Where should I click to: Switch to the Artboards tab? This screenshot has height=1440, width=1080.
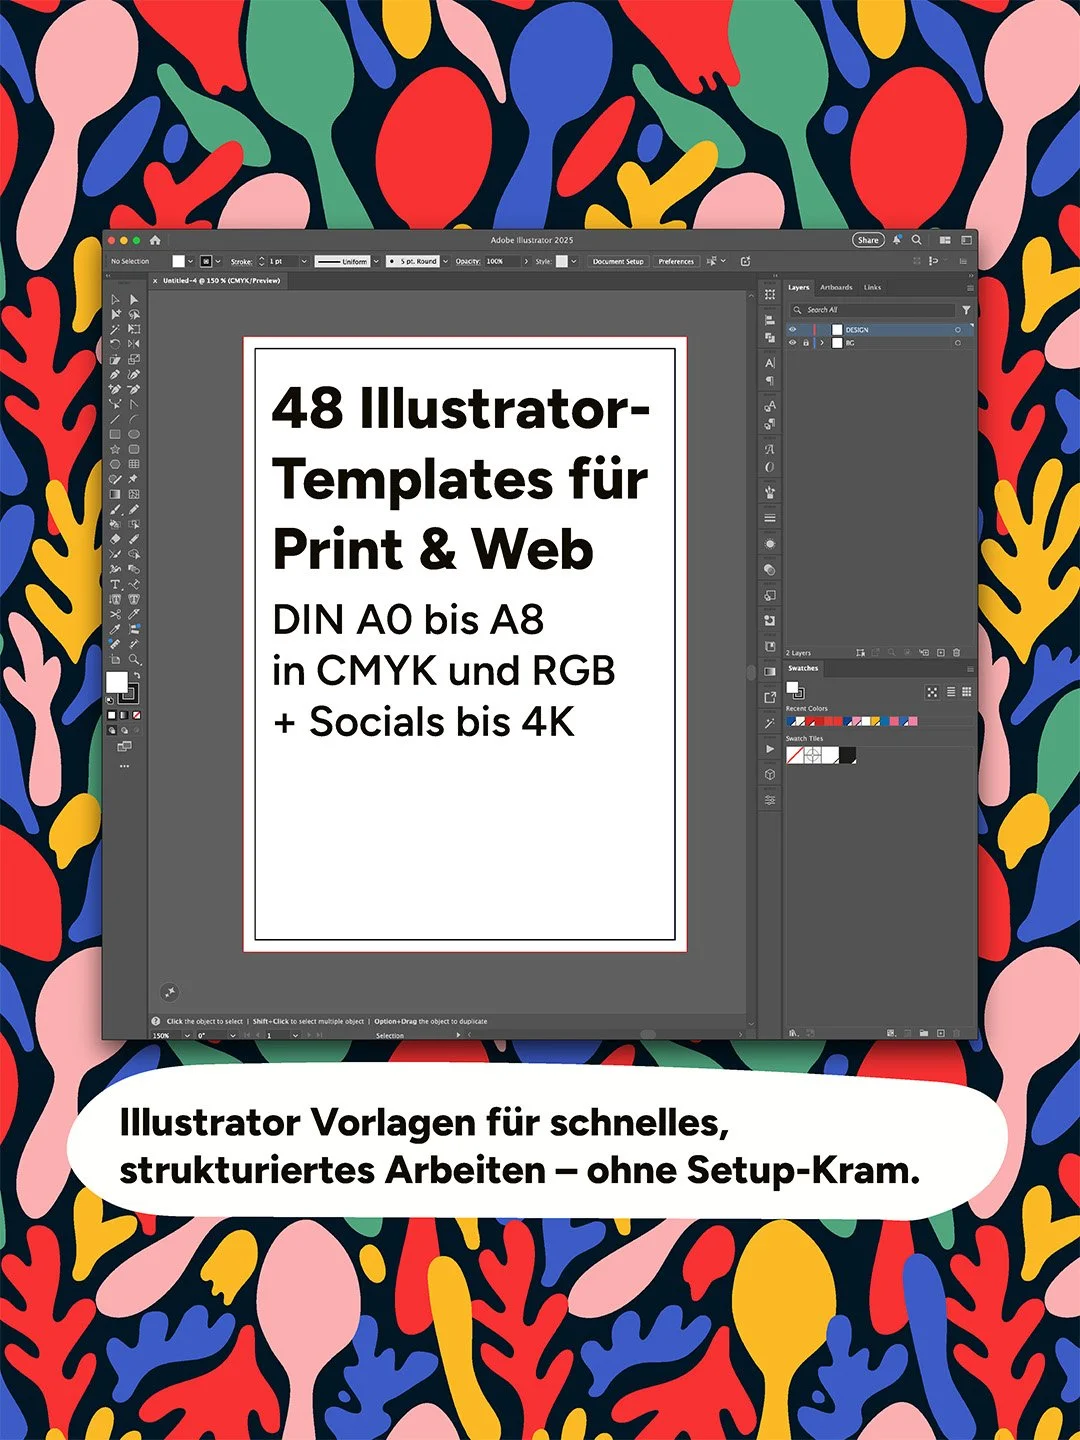point(836,287)
